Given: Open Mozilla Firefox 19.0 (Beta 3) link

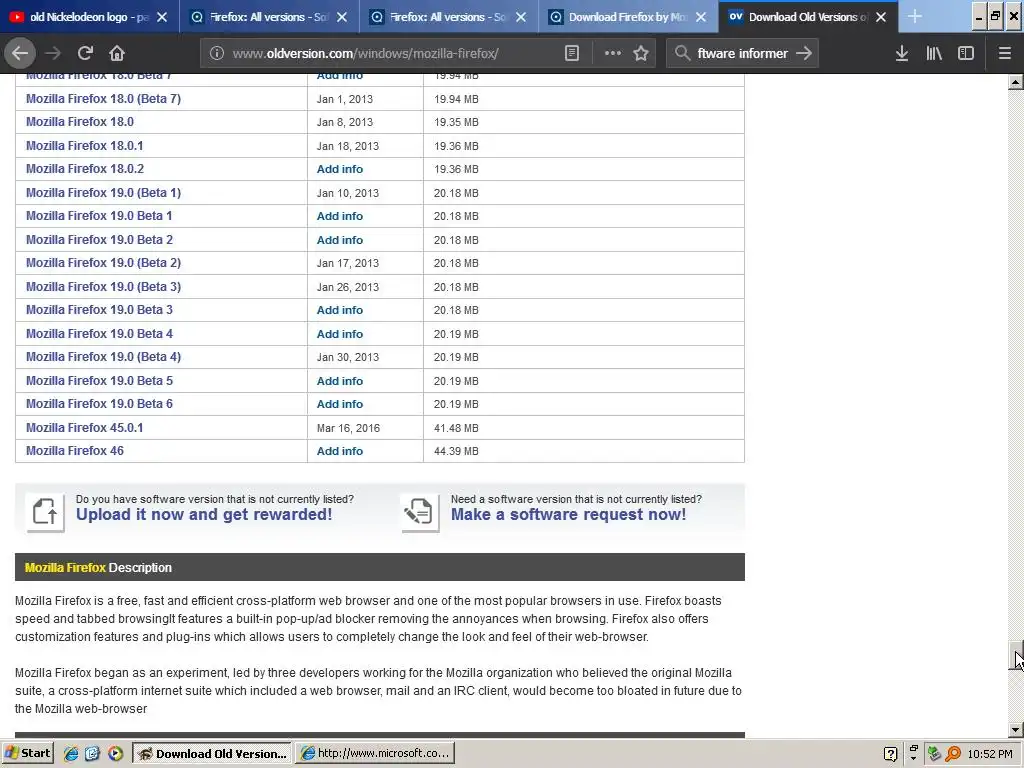Looking at the screenshot, I should 103,287.
